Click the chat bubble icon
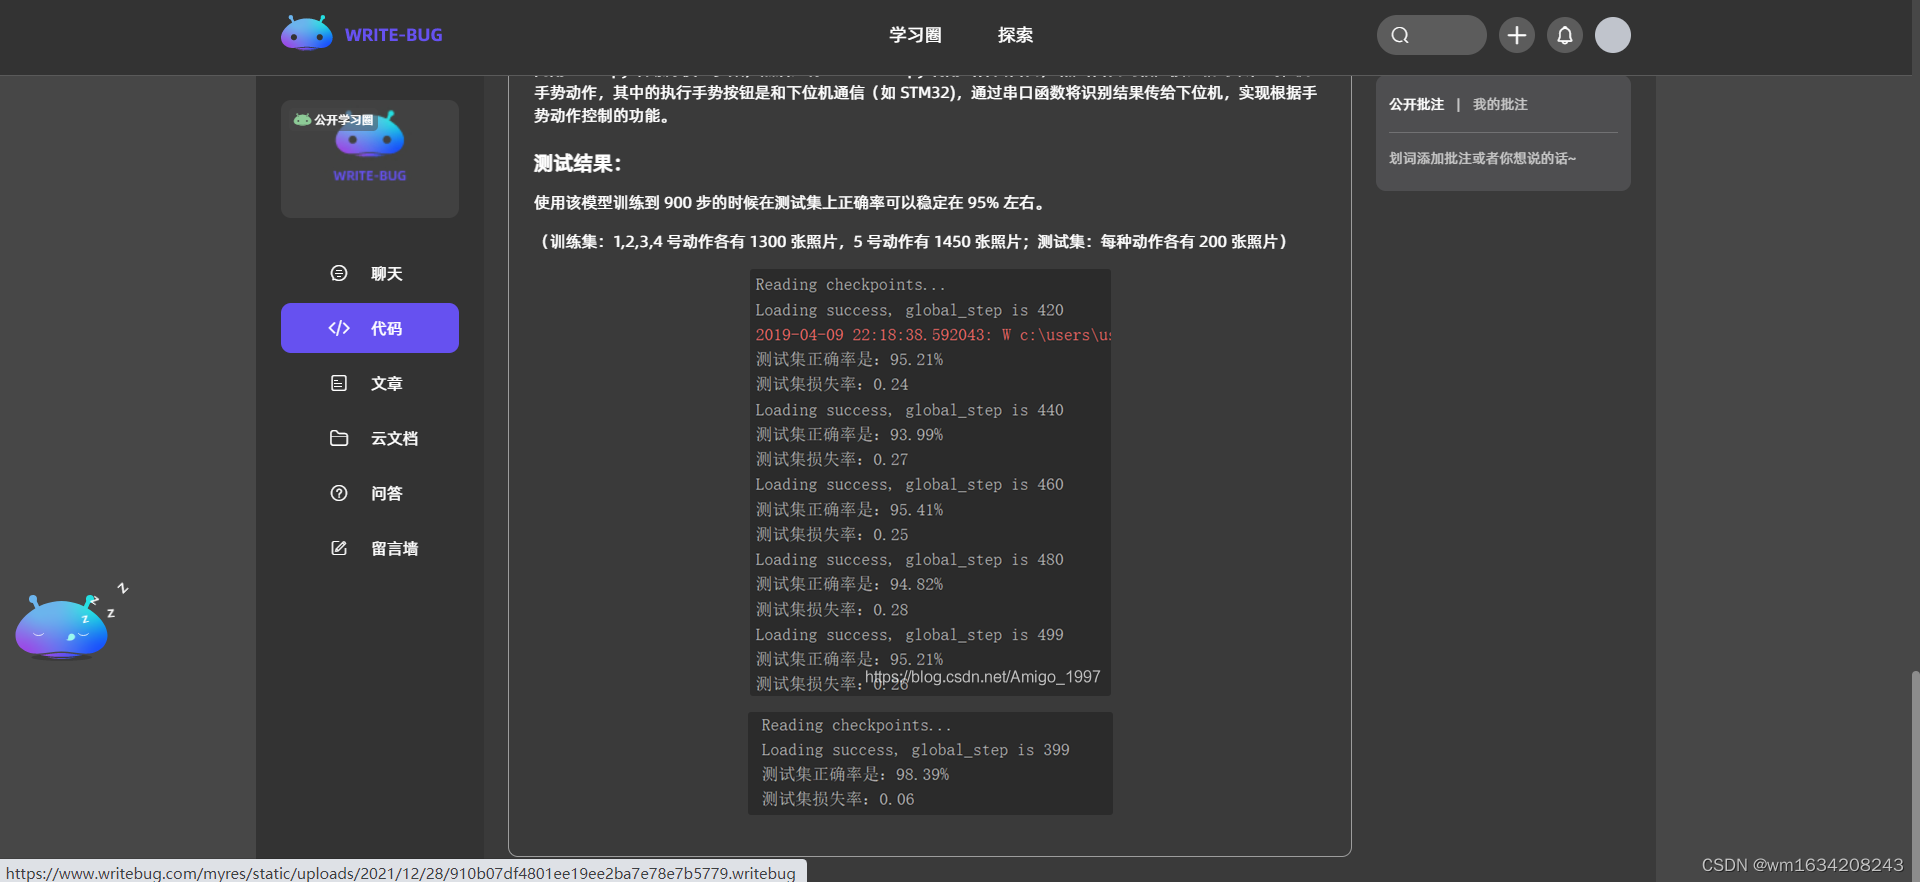Image resolution: width=1920 pixels, height=882 pixels. 339,273
